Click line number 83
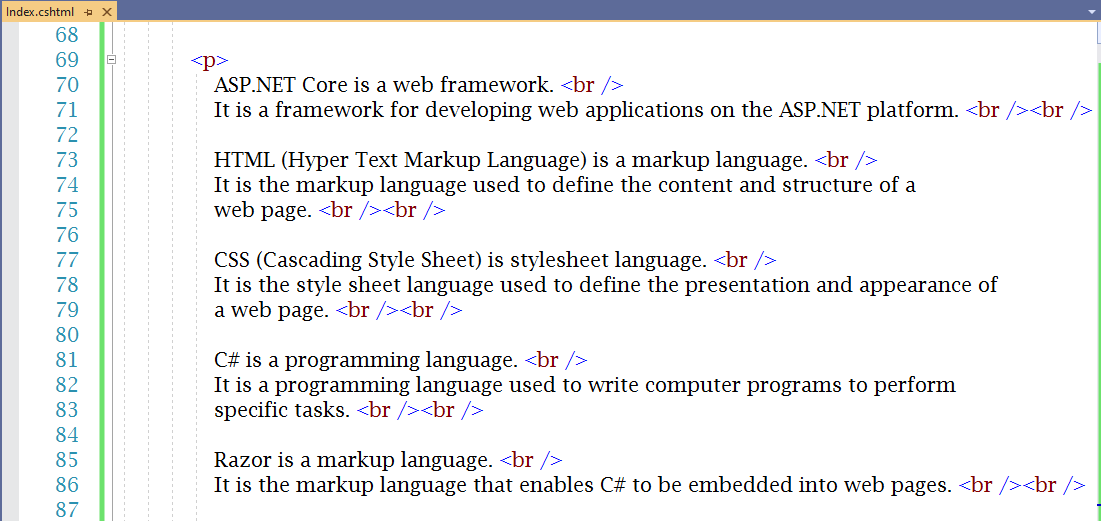1101x521 pixels. click(x=67, y=410)
